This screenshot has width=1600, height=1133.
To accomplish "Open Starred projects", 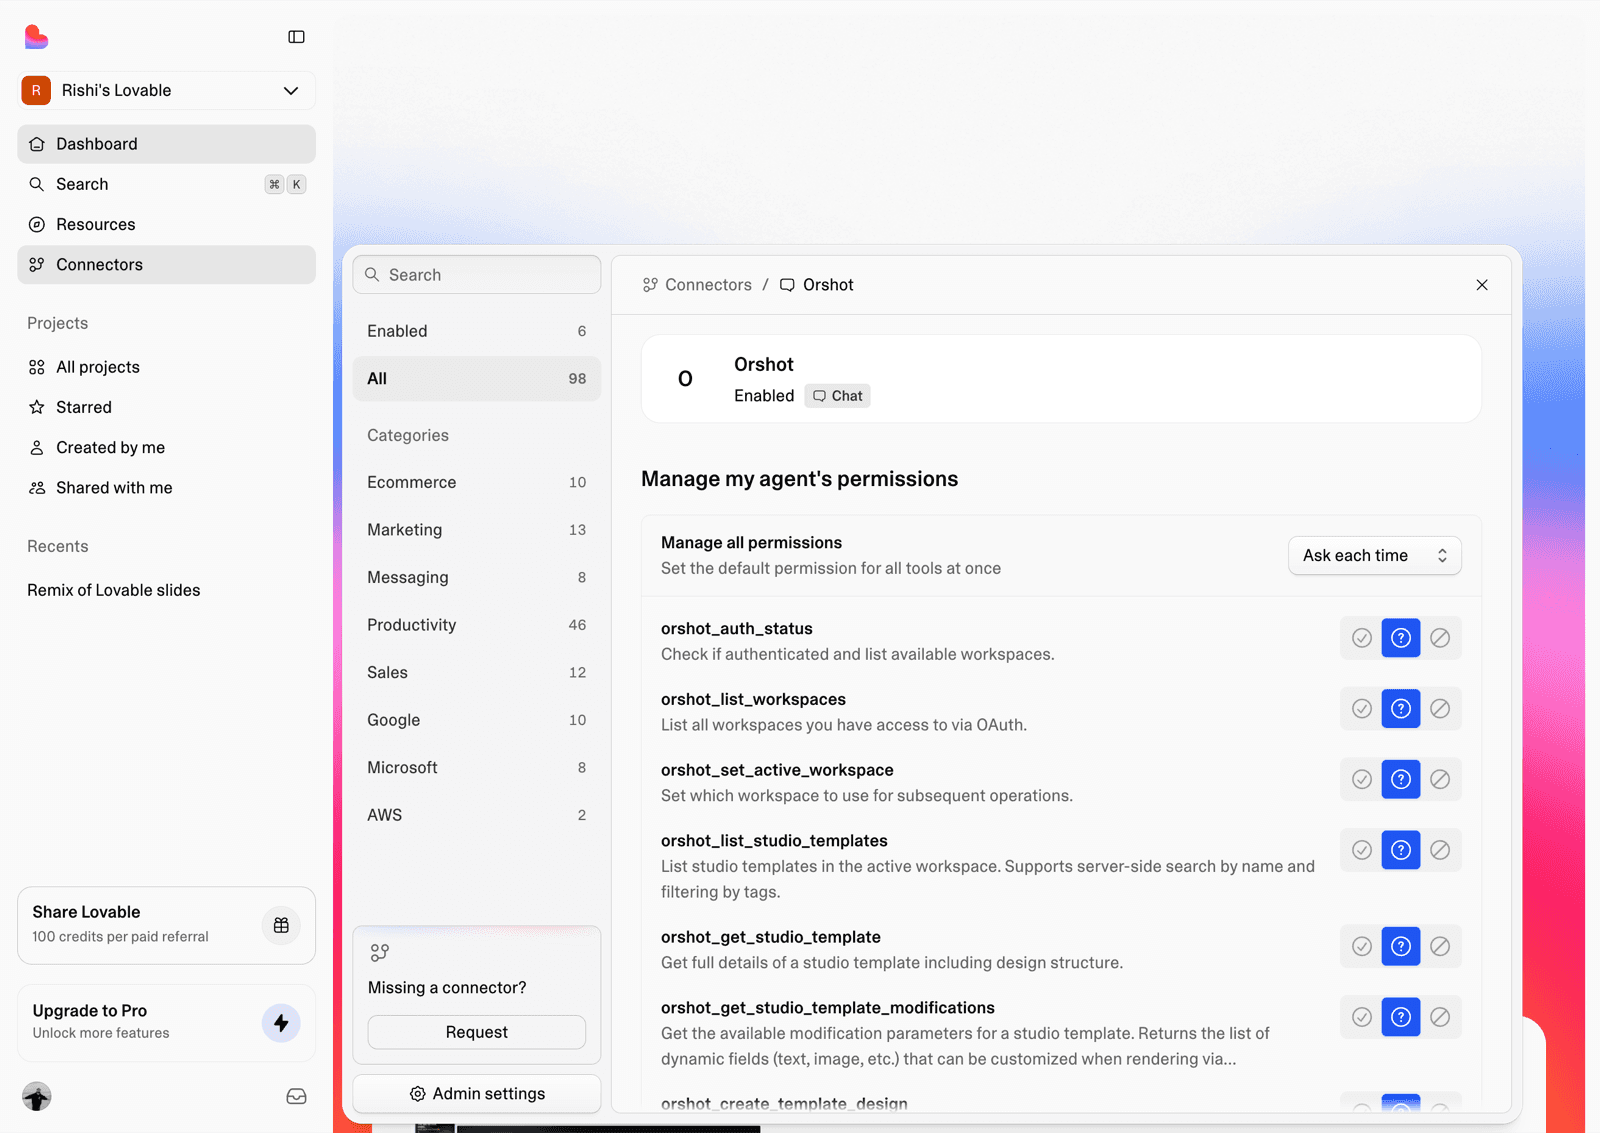I will pyautogui.click(x=167, y=407).
